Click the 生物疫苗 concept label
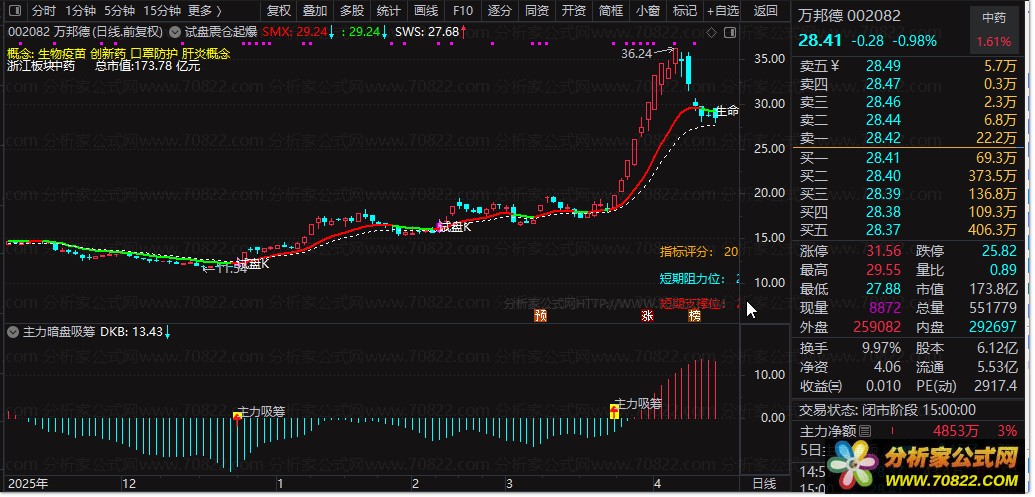The image size is (1035, 497). [x=62, y=53]
